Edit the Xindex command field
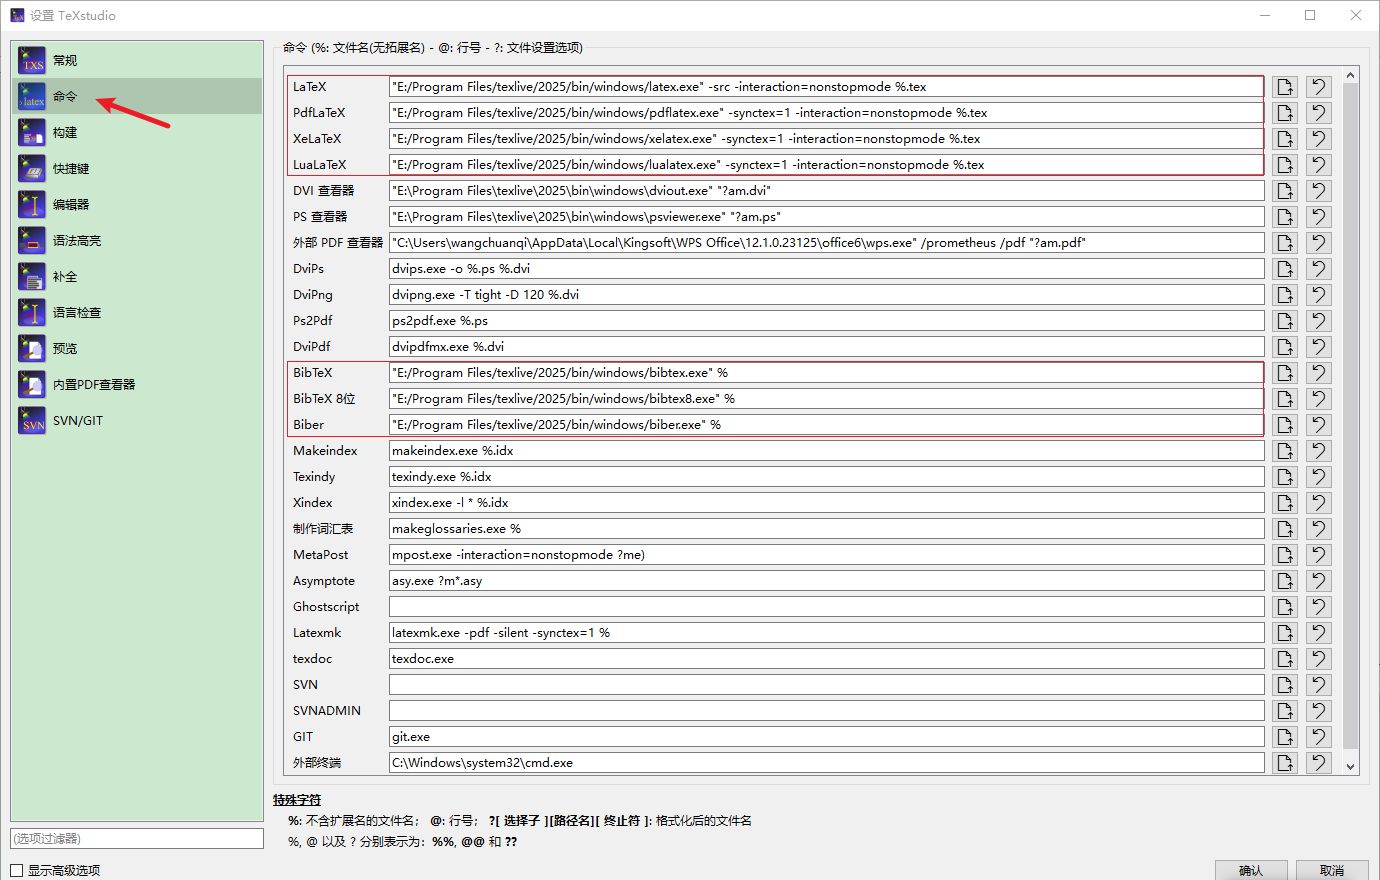The width and height of the screenshot is (1380, 880). coord(826,503)
